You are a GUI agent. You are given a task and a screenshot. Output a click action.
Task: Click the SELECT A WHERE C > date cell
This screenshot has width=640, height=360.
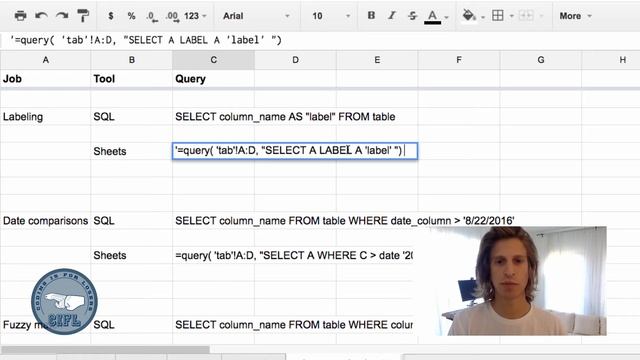(293, 256)
